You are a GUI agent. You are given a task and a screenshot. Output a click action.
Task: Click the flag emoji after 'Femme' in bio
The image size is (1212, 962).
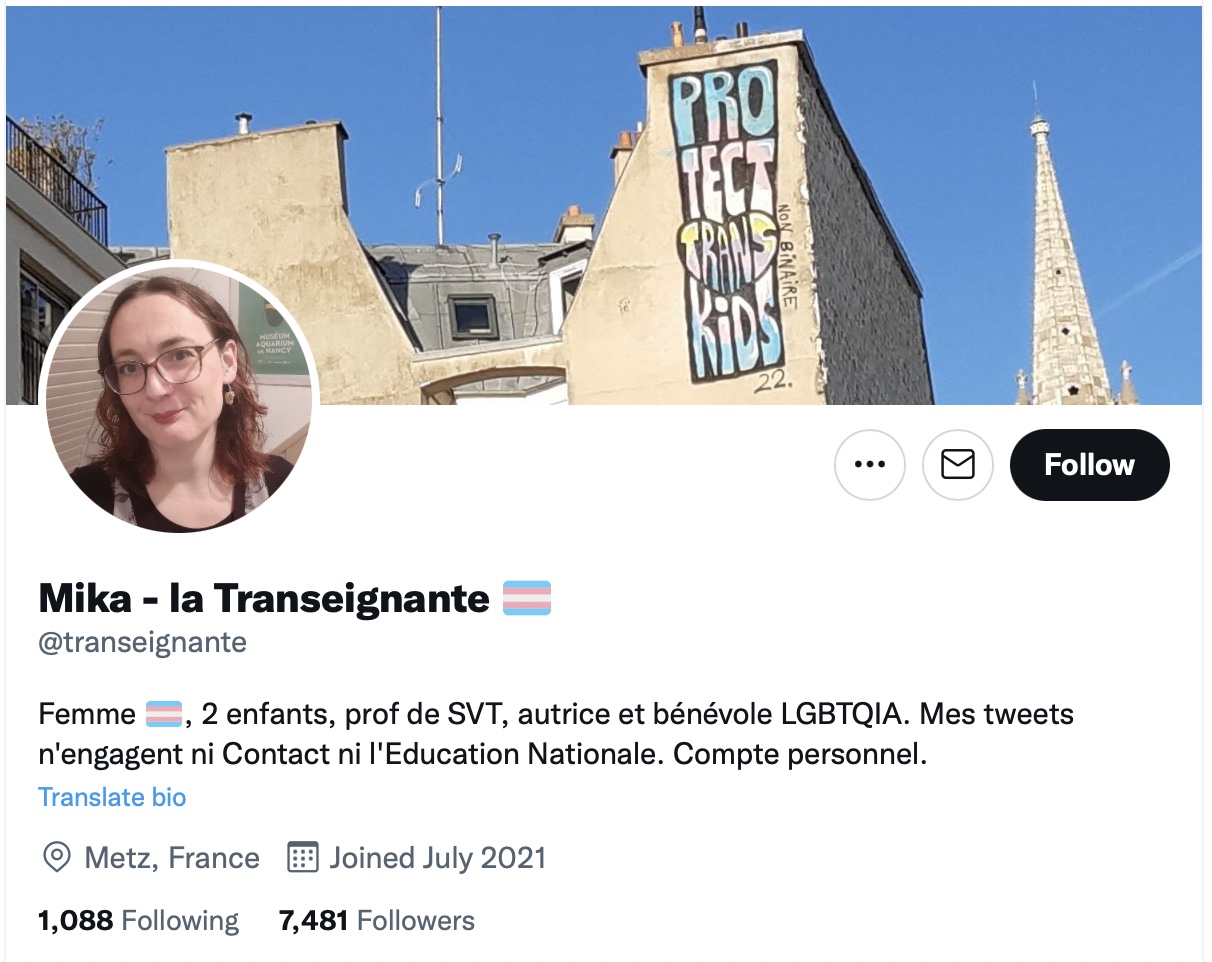[164, 715]
